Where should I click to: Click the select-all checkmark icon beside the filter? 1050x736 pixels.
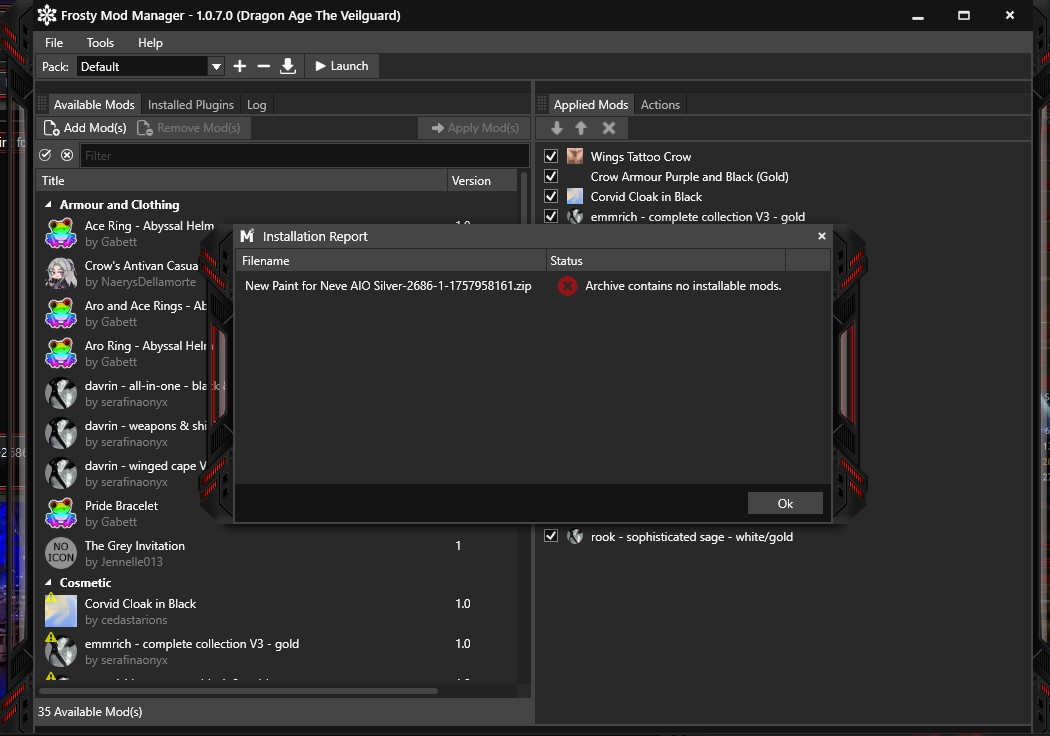[x=45, y=155]
